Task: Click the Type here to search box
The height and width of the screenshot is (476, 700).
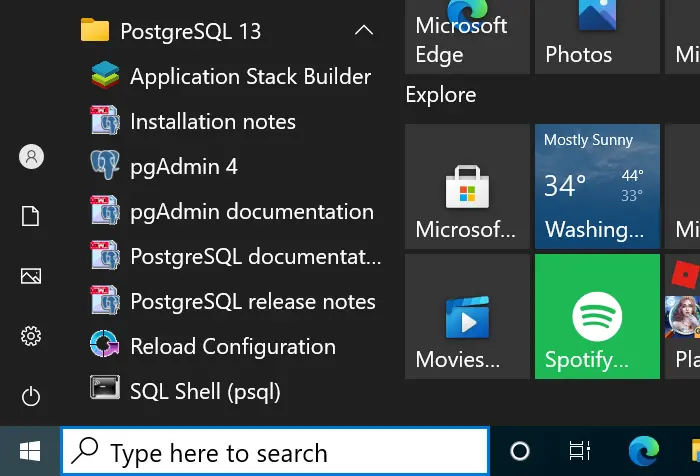Action: pos(275,451)
